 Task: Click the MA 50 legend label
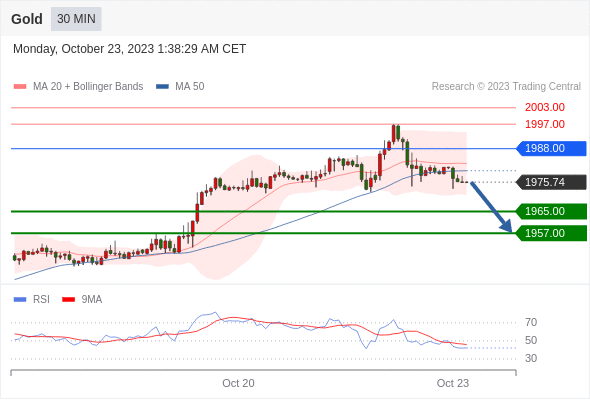click(x=190, y=87)
